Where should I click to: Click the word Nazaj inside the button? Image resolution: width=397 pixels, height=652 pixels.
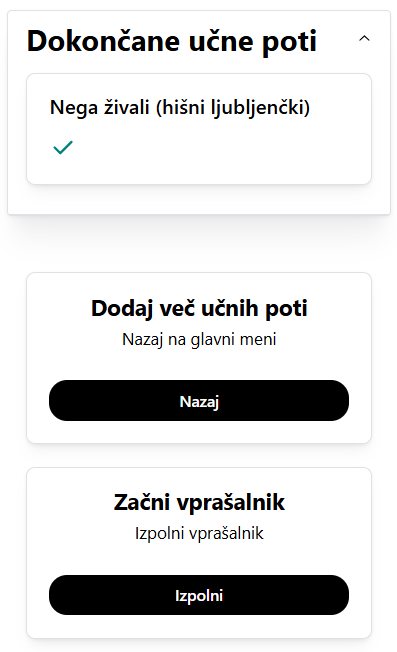click(199, 402)
